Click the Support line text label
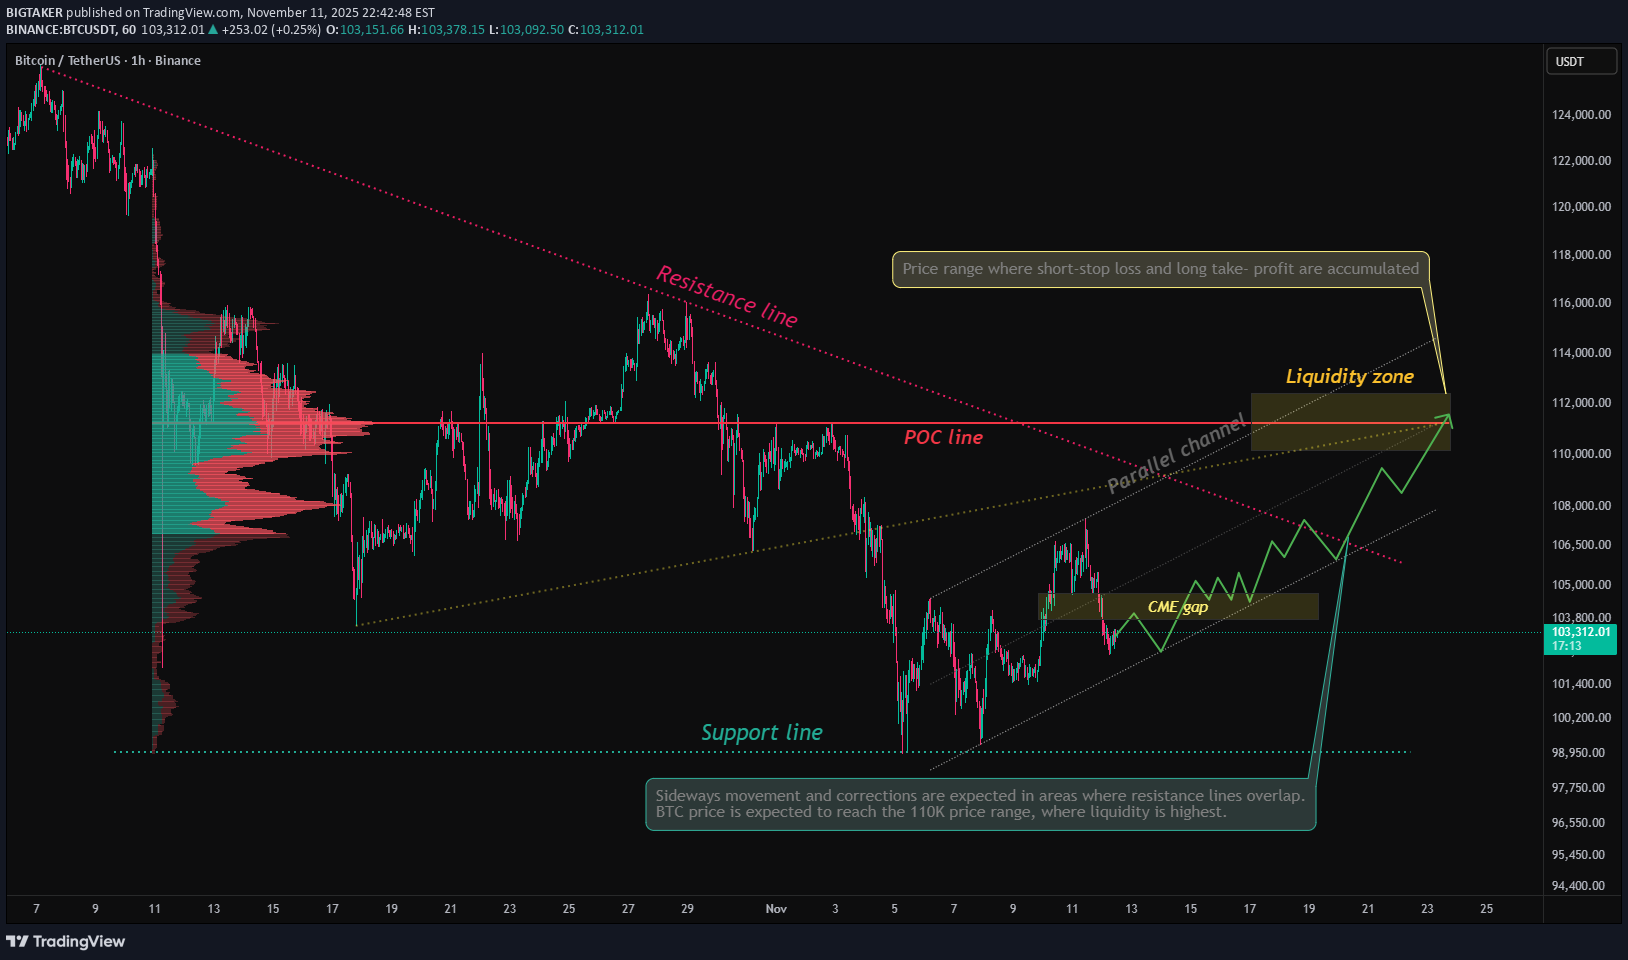The image size is (1628, 960). click(x=761, y=732)
